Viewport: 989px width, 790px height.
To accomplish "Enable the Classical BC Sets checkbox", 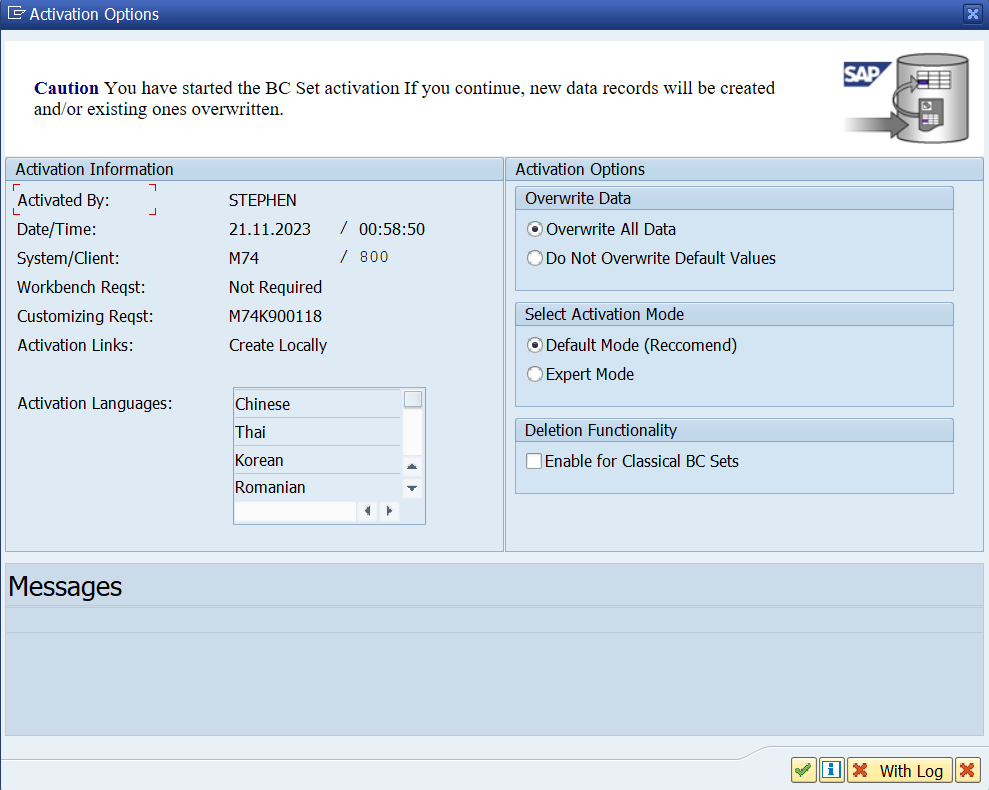I will pyautogui.click(x=534, y=461).
